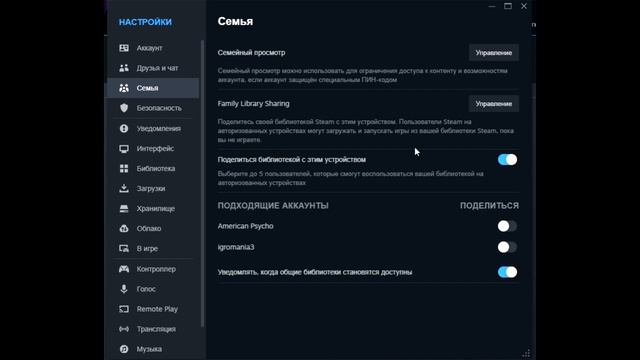The height and width of the screenshot is (360, 640).
Task: Select В игре label in sidebar
Action: point(147,248)
